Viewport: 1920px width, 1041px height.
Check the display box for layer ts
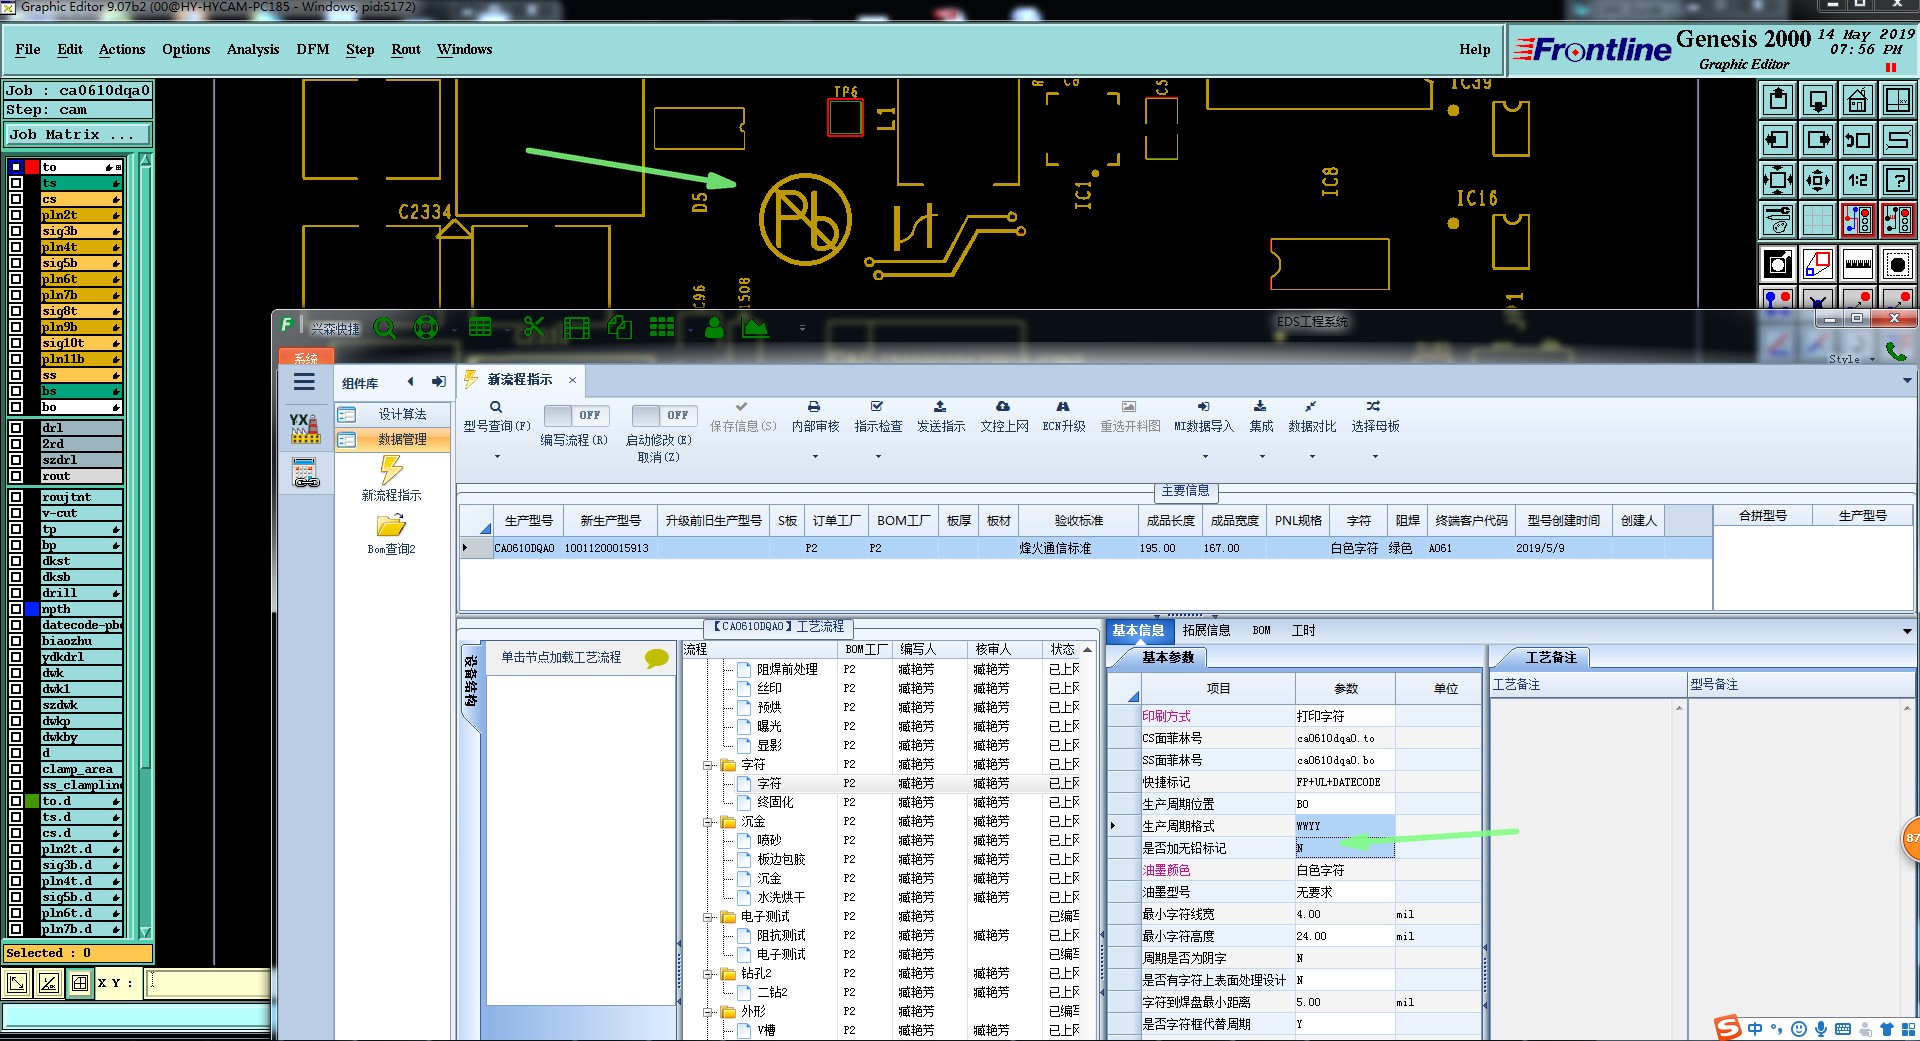coord(16,183)
